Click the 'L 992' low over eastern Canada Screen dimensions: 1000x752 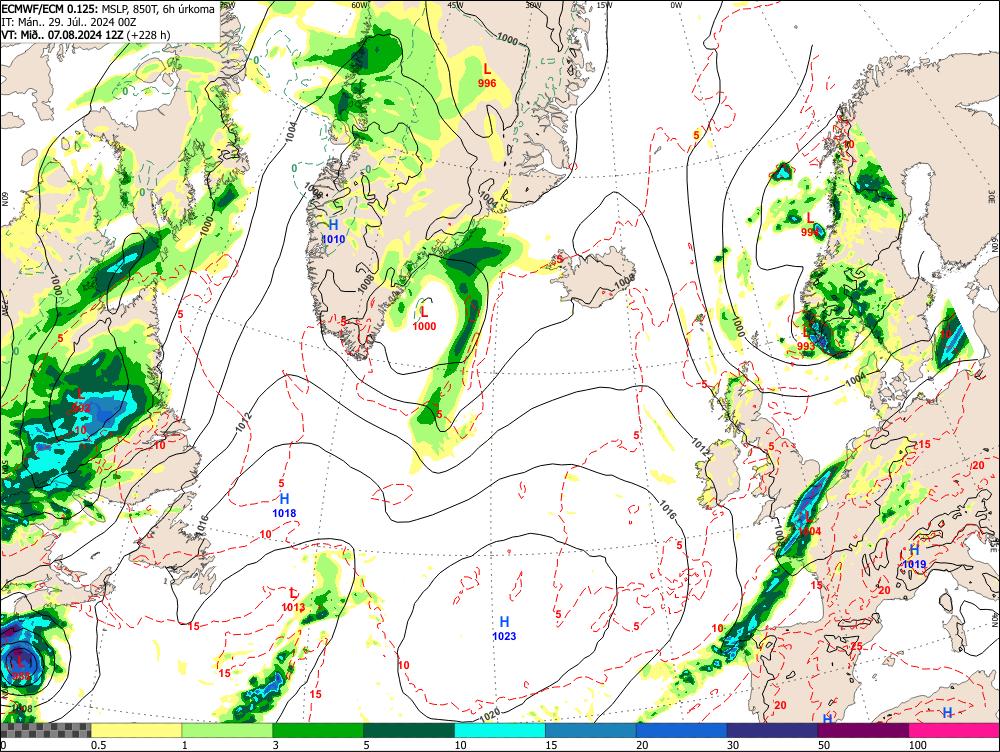click(80, 401)
